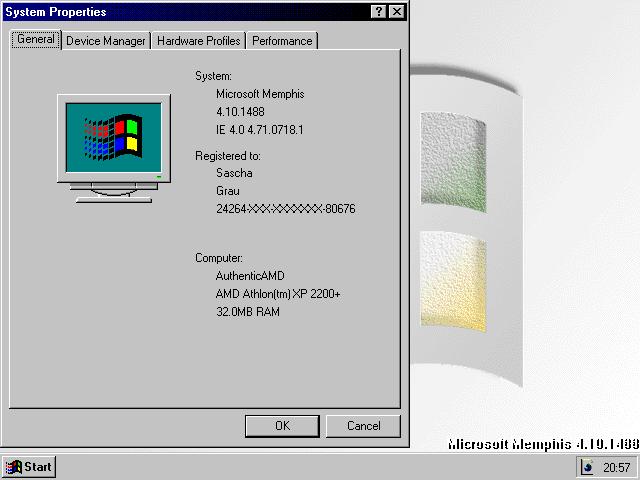This screenshot has height=480, width=640.
Task: Click the 'Registered to:' label
Action: pos(227,156)
